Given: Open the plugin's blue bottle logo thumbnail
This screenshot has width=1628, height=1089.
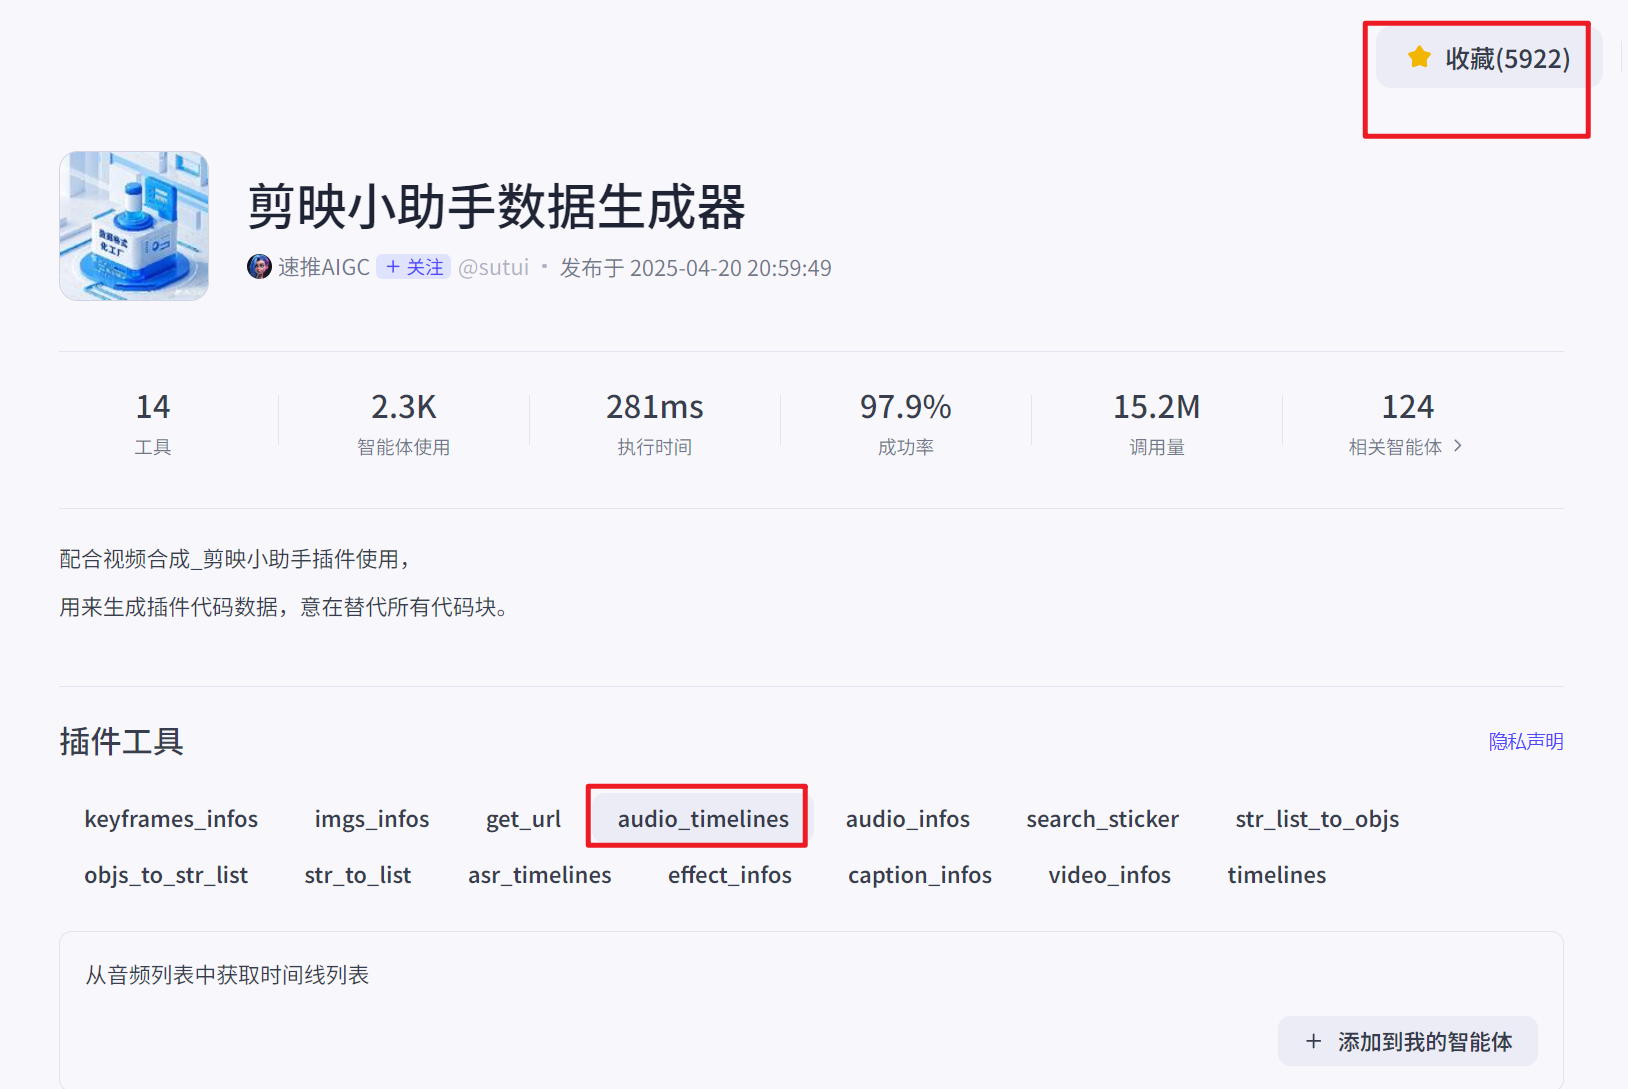Looking at the screenshot, I should coord(134,226).
